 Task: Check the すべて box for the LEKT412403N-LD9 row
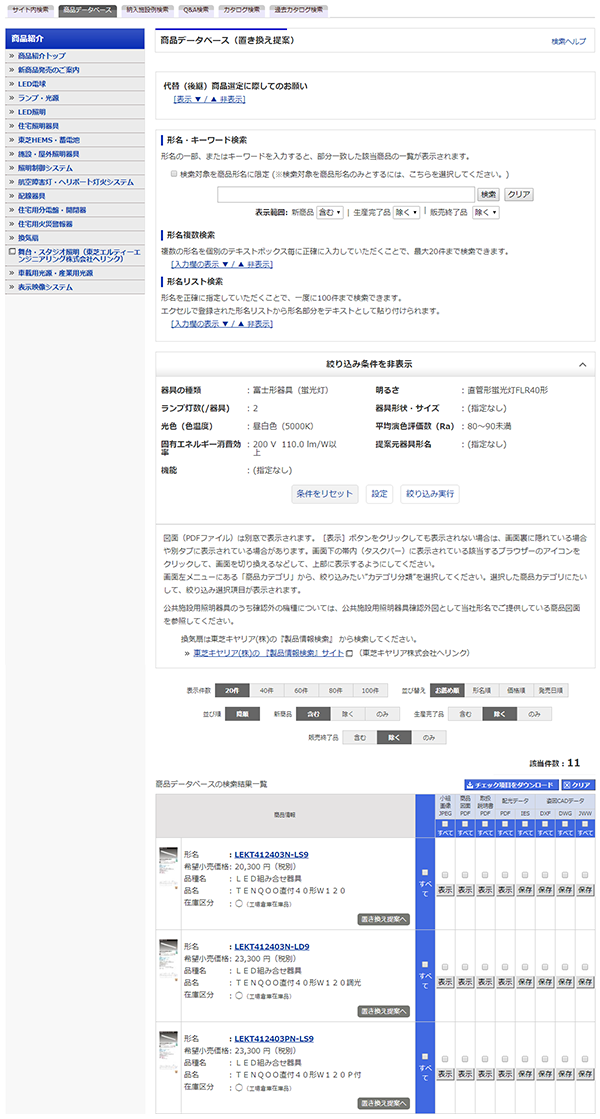point(425,963)
